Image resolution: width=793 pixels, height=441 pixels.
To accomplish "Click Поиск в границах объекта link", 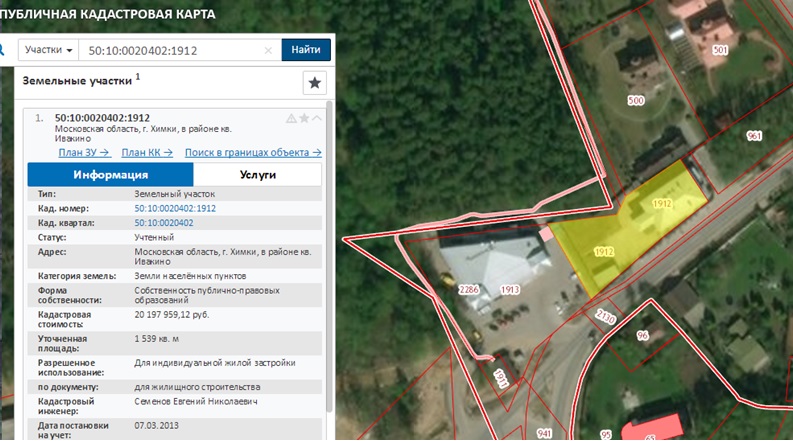I will (x=253, y=153).
